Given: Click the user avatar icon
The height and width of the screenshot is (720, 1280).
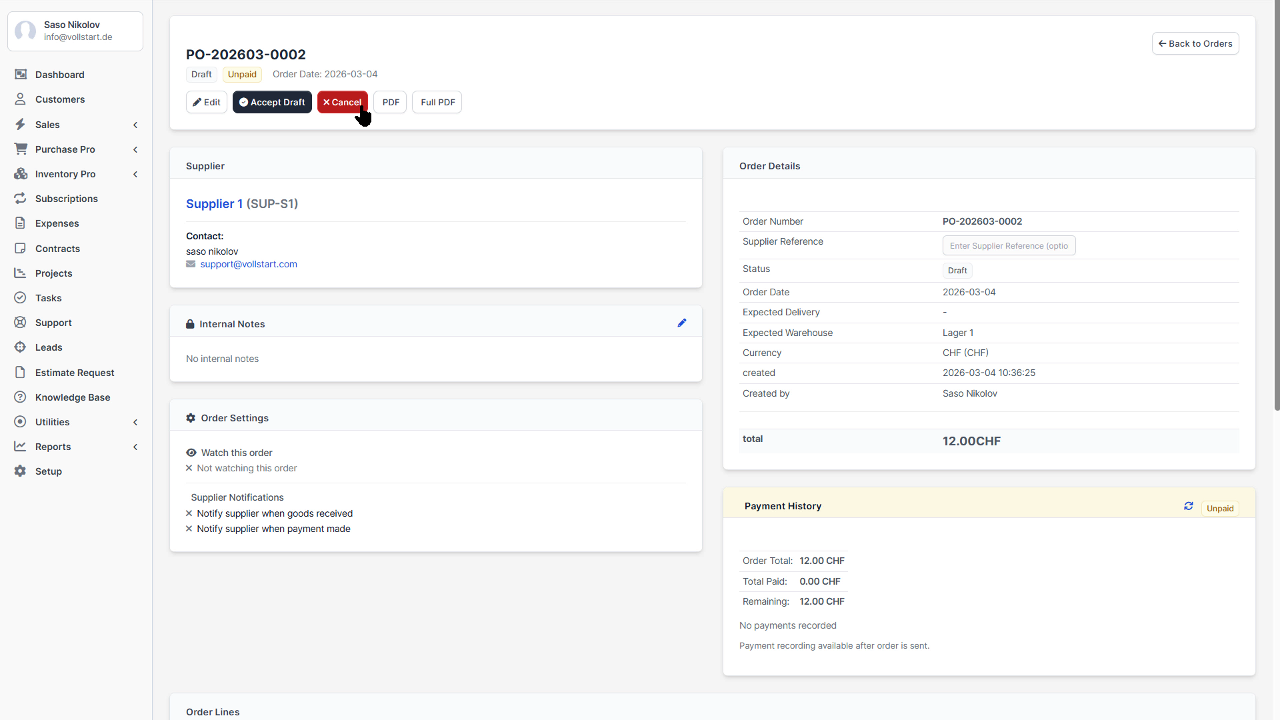Looking at the screenshot, I should pyautogui.click(x=25, y=31).
